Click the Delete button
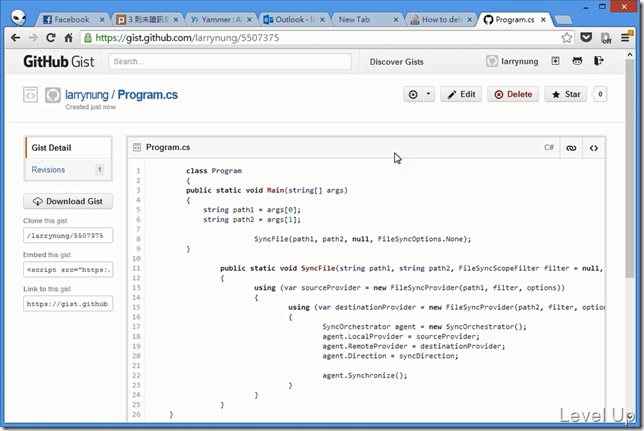This screenshot has height=431, width=644. point(513,94)
